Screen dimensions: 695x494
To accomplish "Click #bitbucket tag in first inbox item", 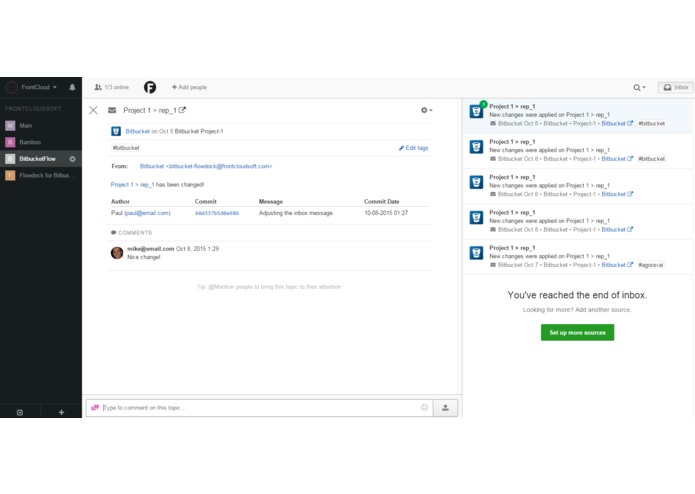I will click(x=652, y=123).
